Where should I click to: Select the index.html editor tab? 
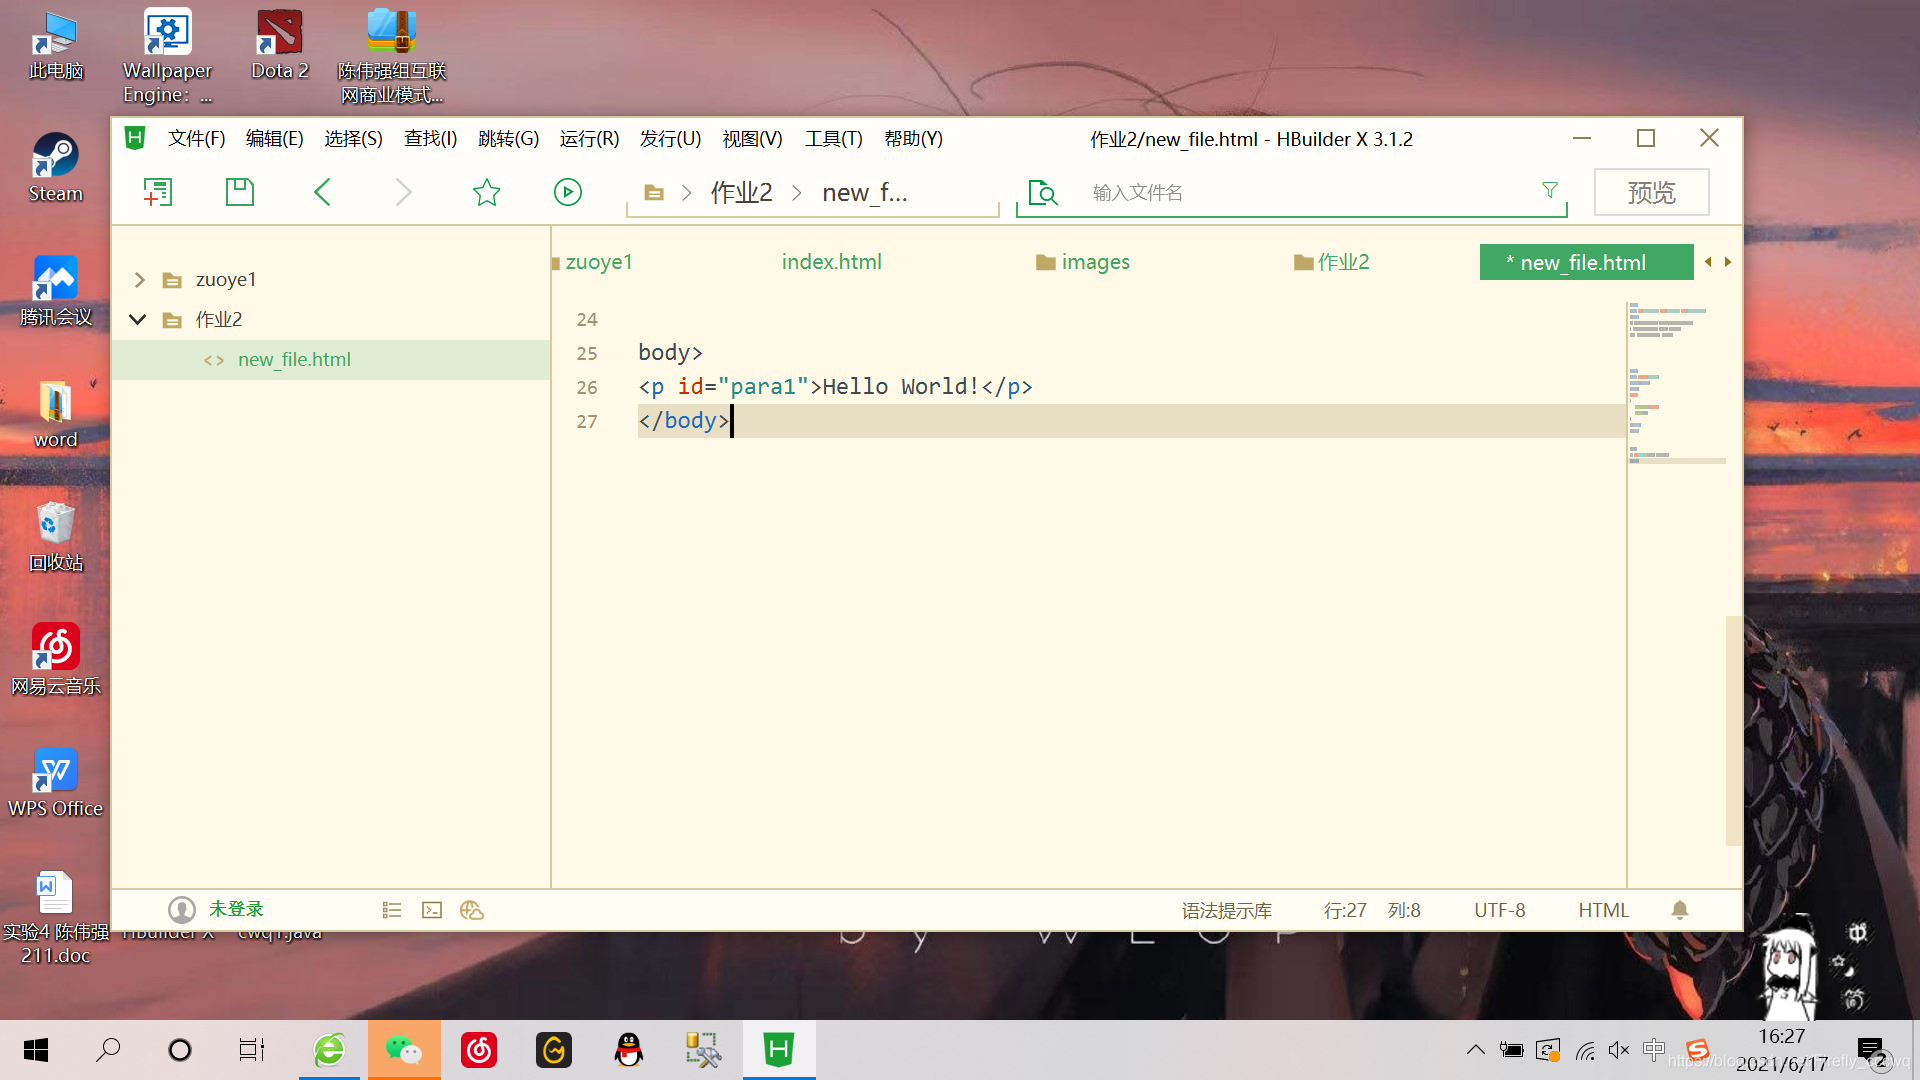pyautogui.click(x=831, y=261)
